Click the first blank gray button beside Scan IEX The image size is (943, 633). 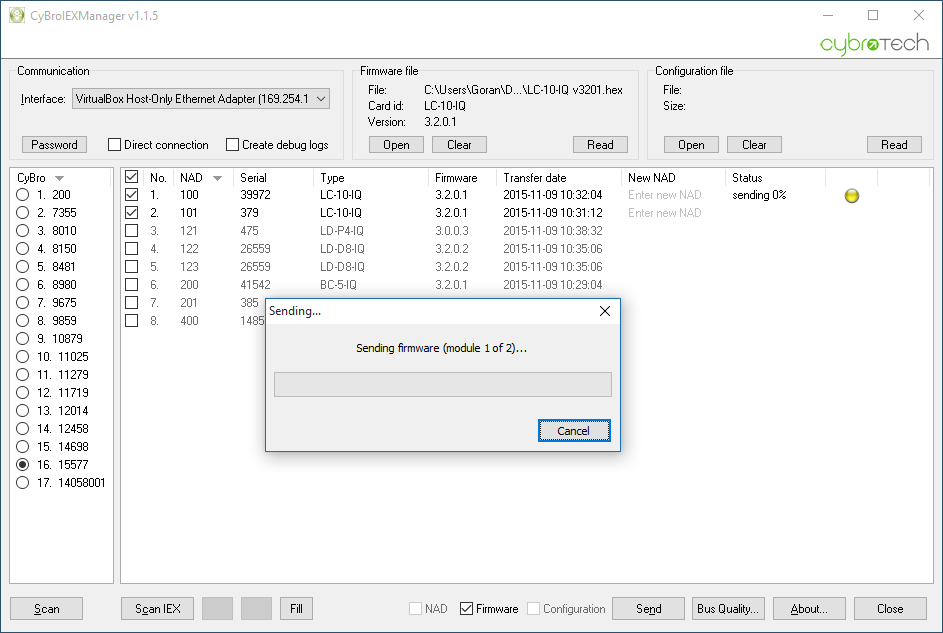click(x=217, y=608)
